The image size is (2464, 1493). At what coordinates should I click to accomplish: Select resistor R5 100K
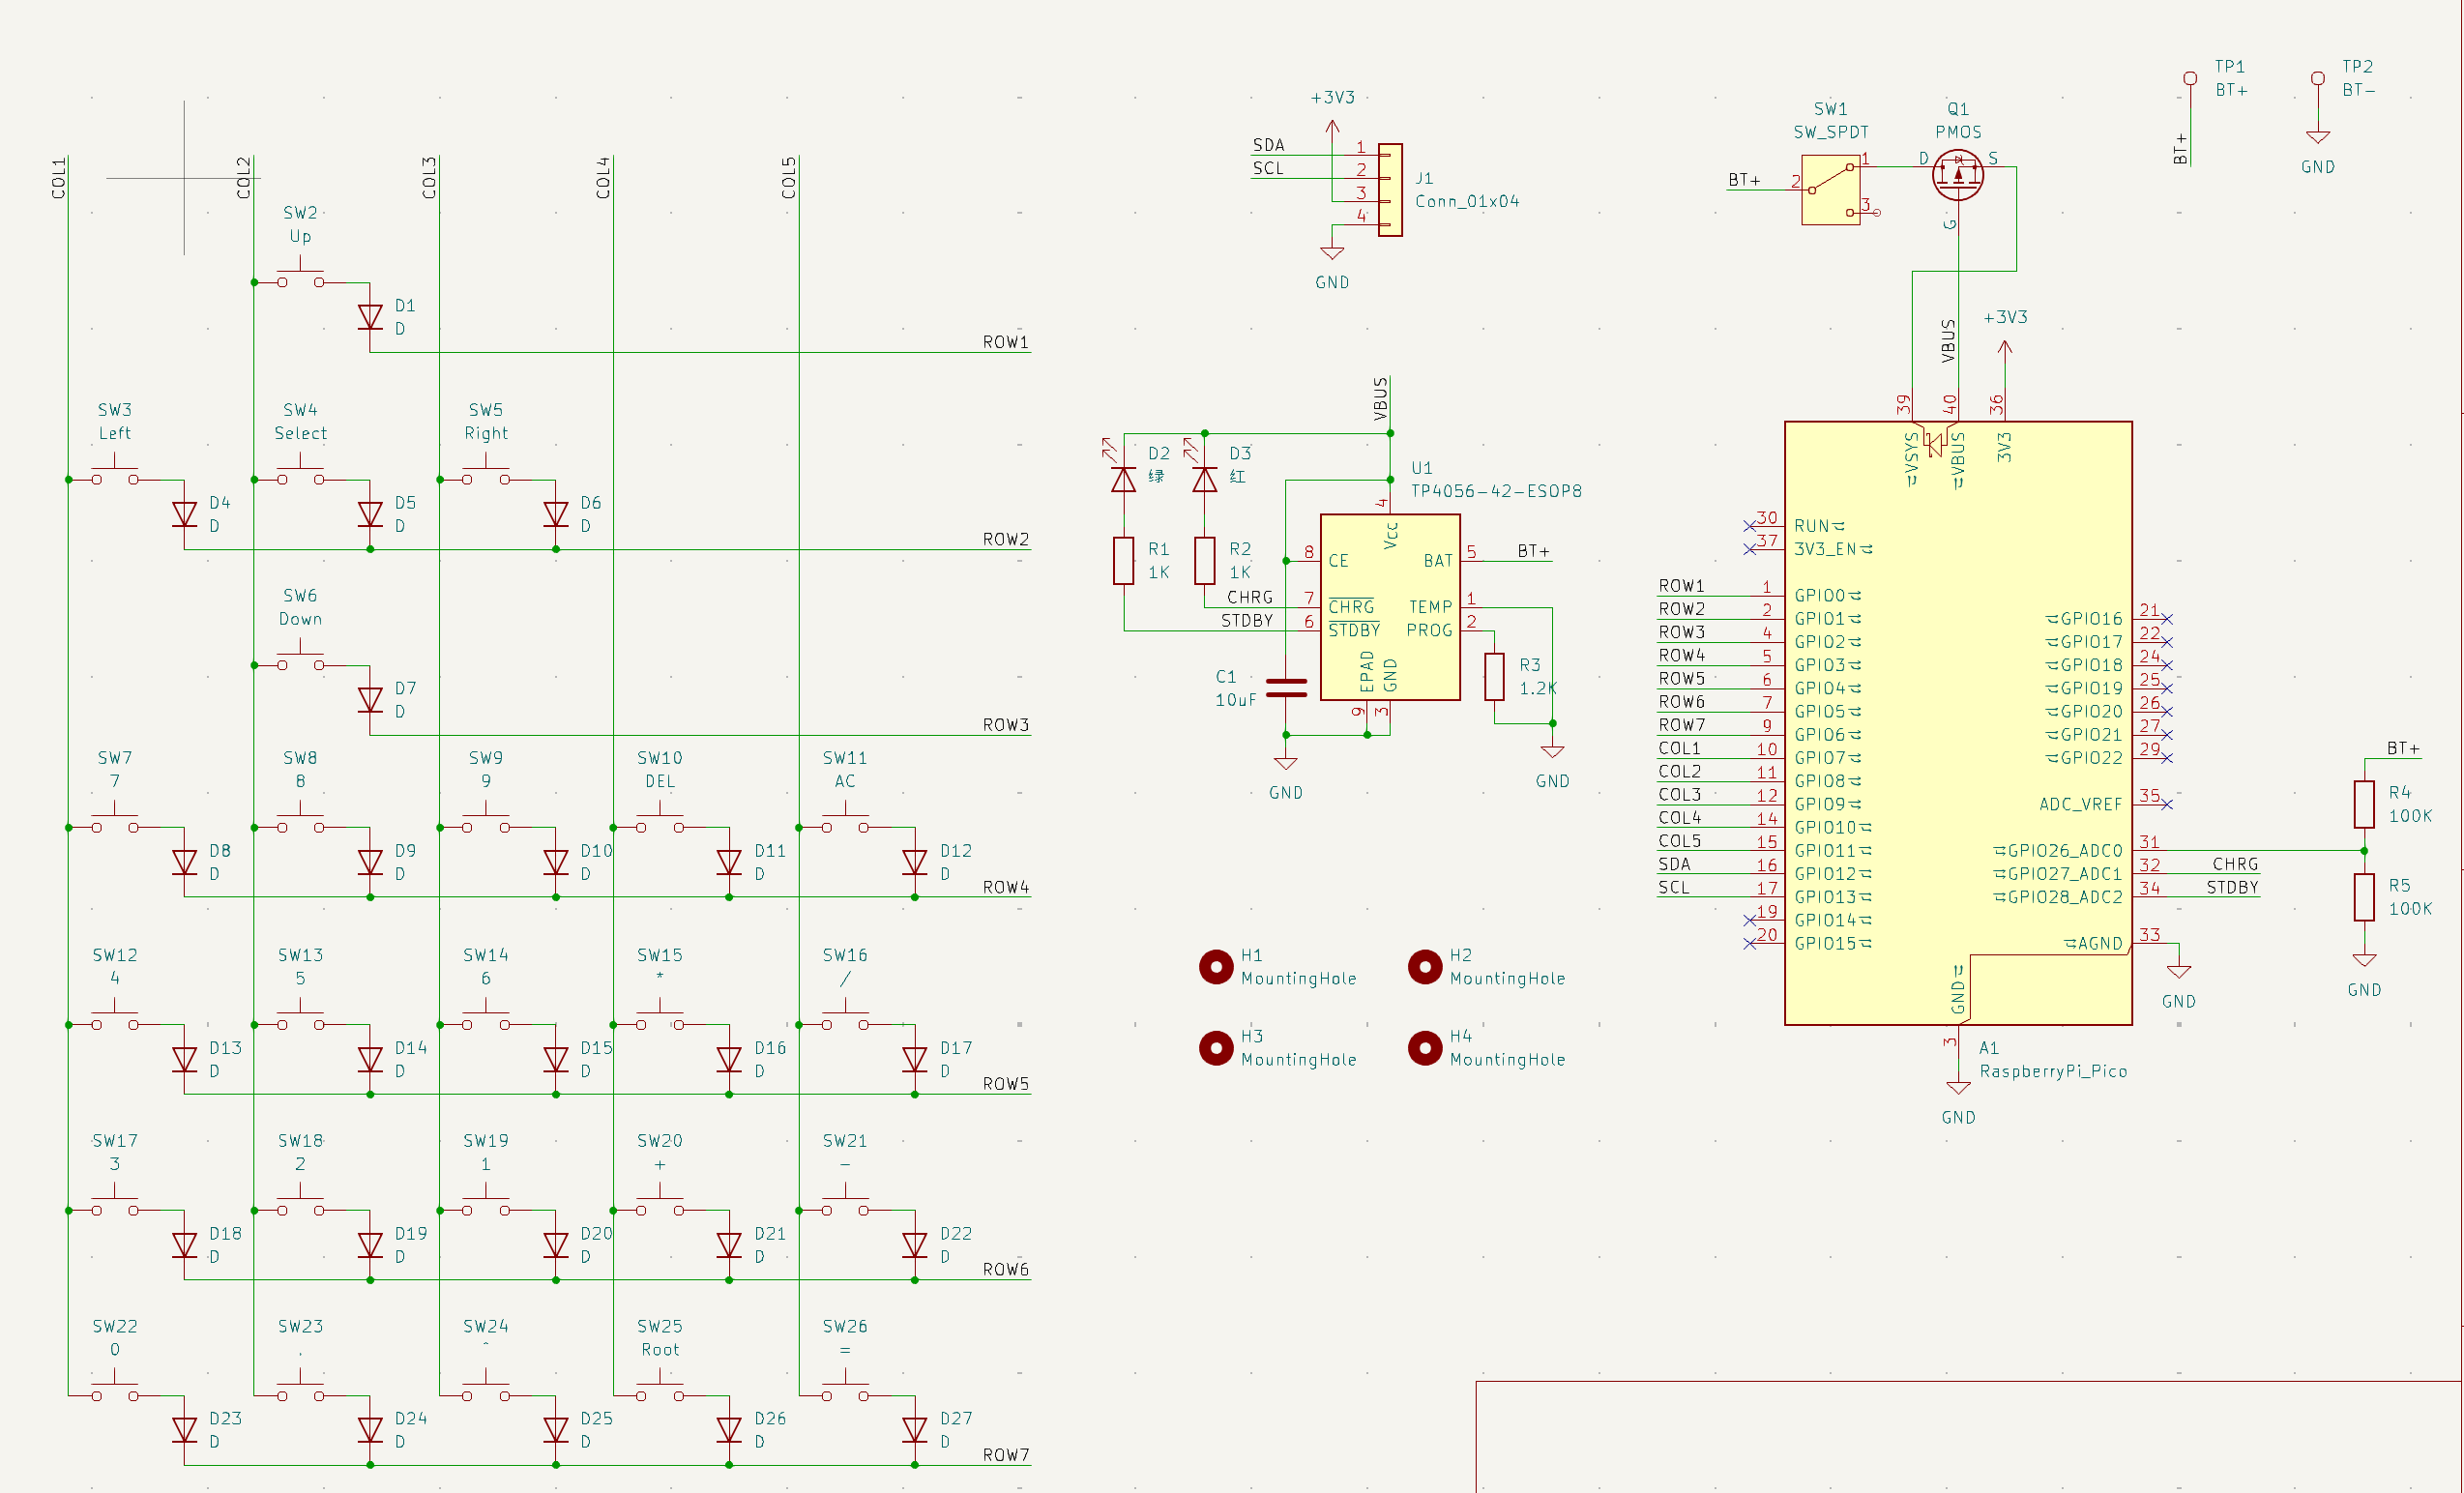[x=2364, y=897]
